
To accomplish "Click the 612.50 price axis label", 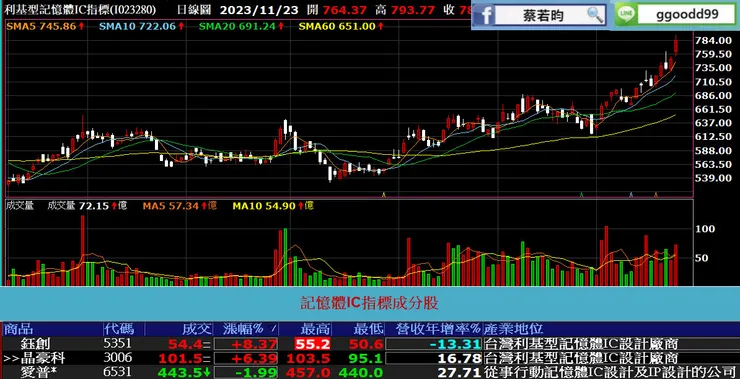I will pos(713,137).
